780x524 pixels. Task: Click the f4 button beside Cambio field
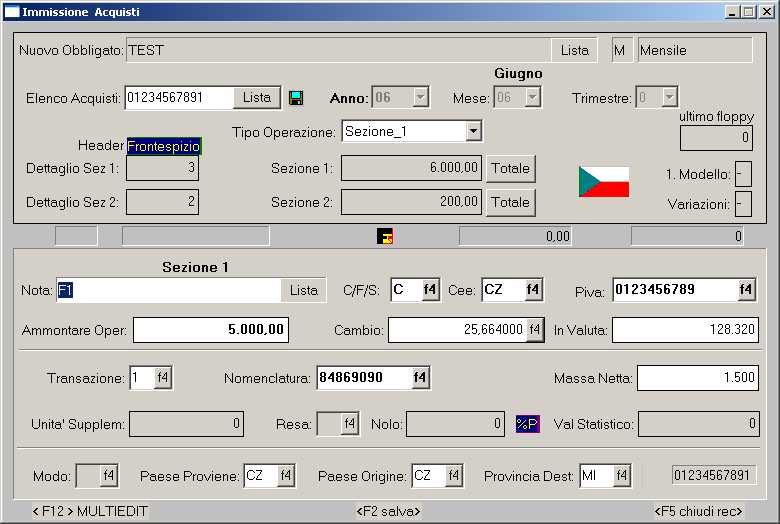pos(535,329)
